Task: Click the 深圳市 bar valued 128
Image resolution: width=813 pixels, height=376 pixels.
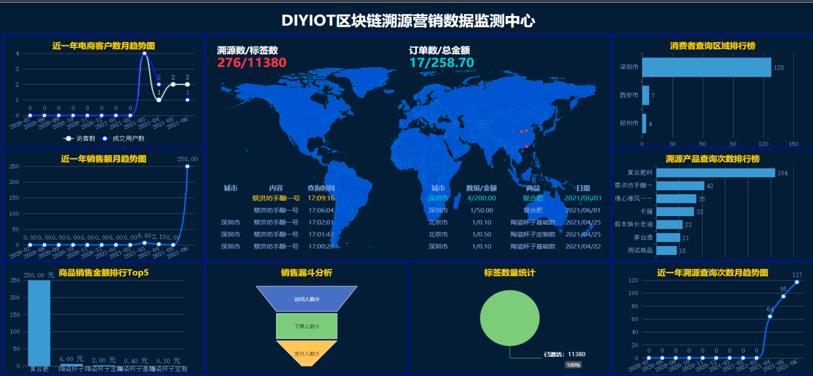Action: (707, 67)
